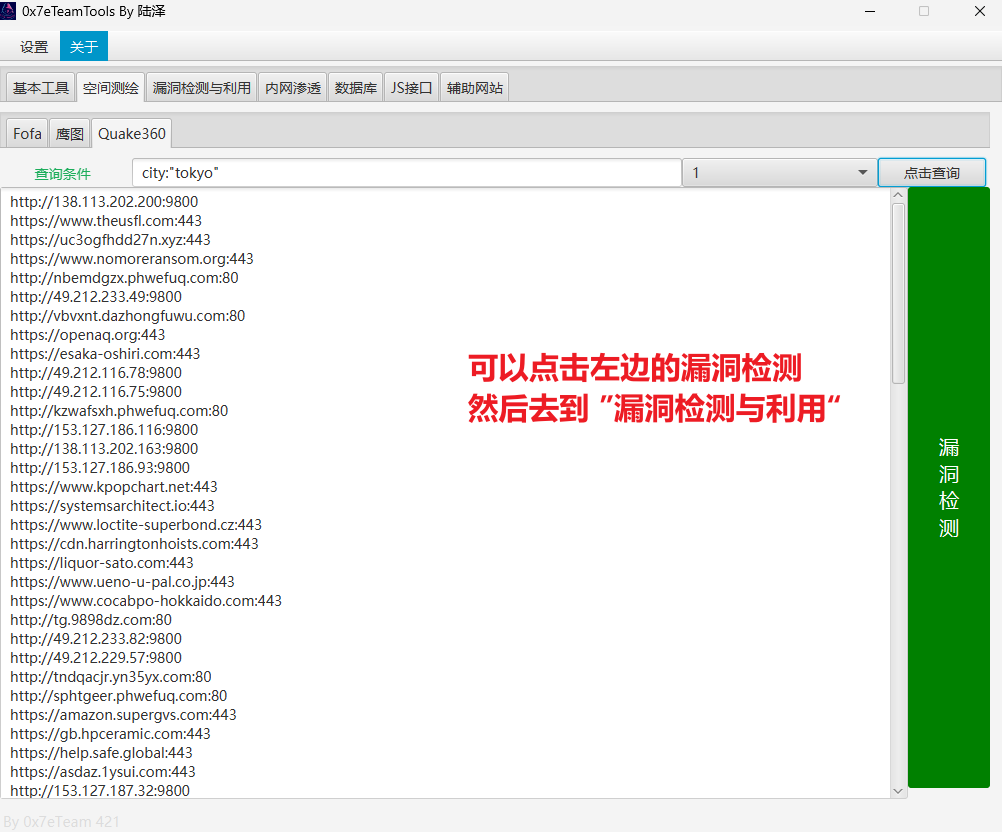Click the green 漏洞检测 button
This screenshot has height=832, width=1002.
[x=948, y=487]
